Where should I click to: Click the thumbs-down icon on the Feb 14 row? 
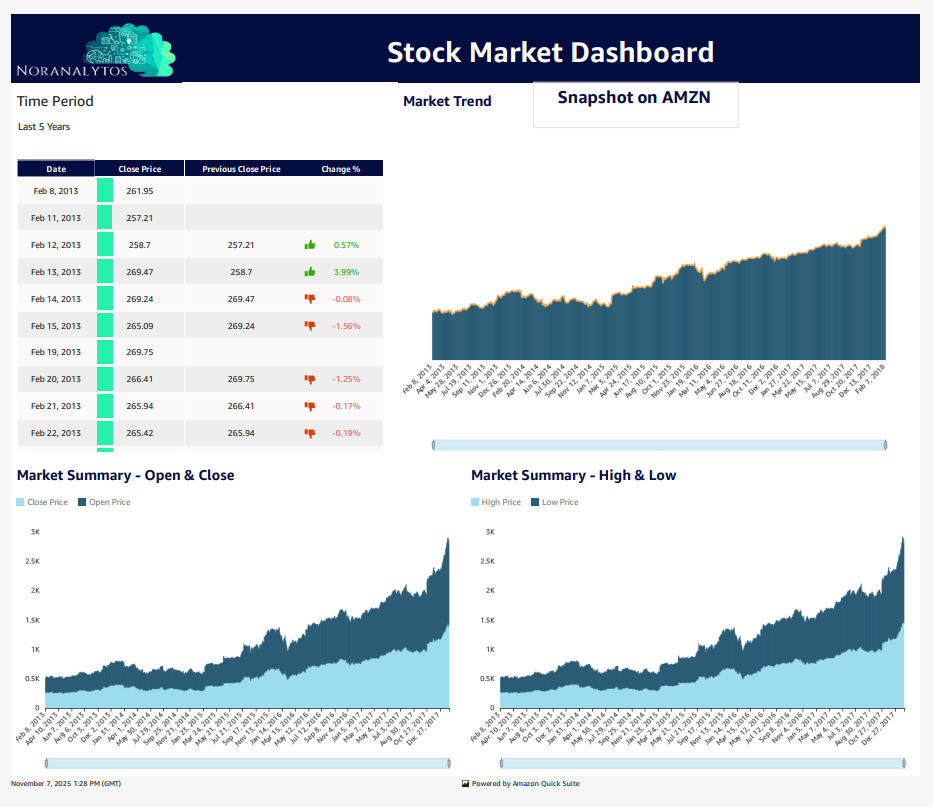pos(310,298)
